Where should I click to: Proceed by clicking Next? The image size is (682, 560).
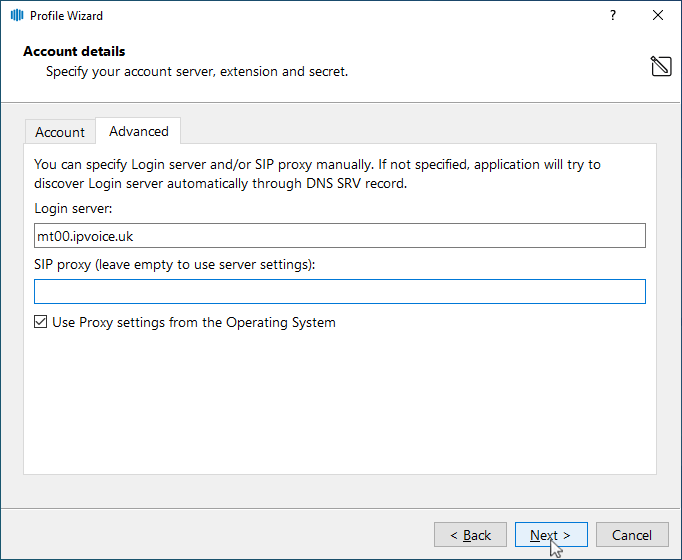click(551, 535)
